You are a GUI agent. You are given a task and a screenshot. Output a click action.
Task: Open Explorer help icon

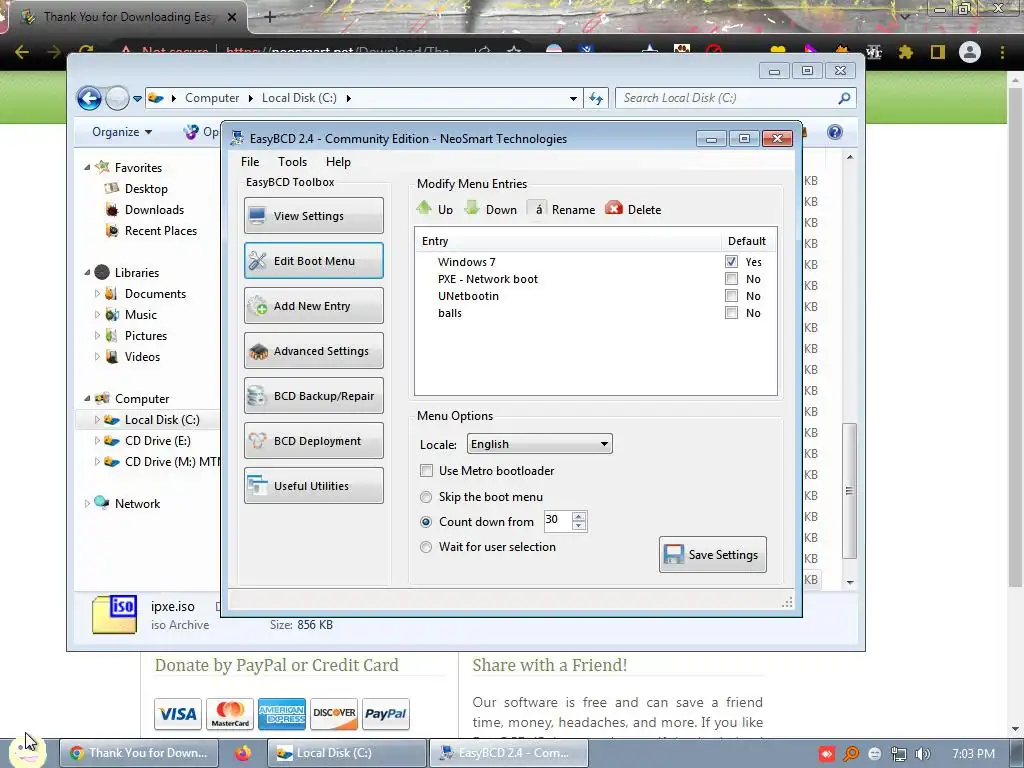coord(835,132)
